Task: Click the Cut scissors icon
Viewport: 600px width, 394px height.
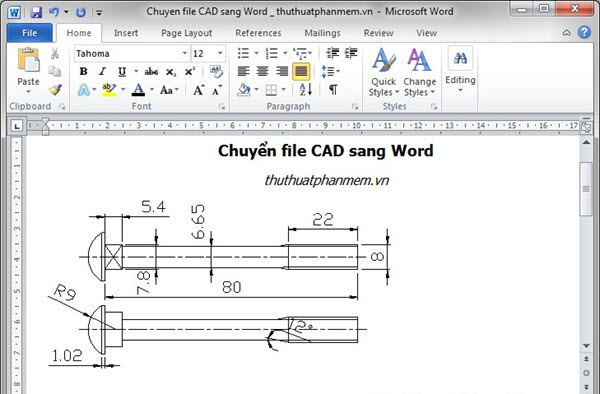Action: point(55,54)
